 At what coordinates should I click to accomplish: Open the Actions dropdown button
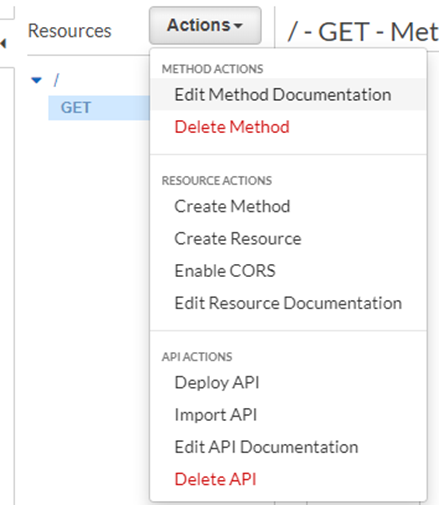pos(205,25)
